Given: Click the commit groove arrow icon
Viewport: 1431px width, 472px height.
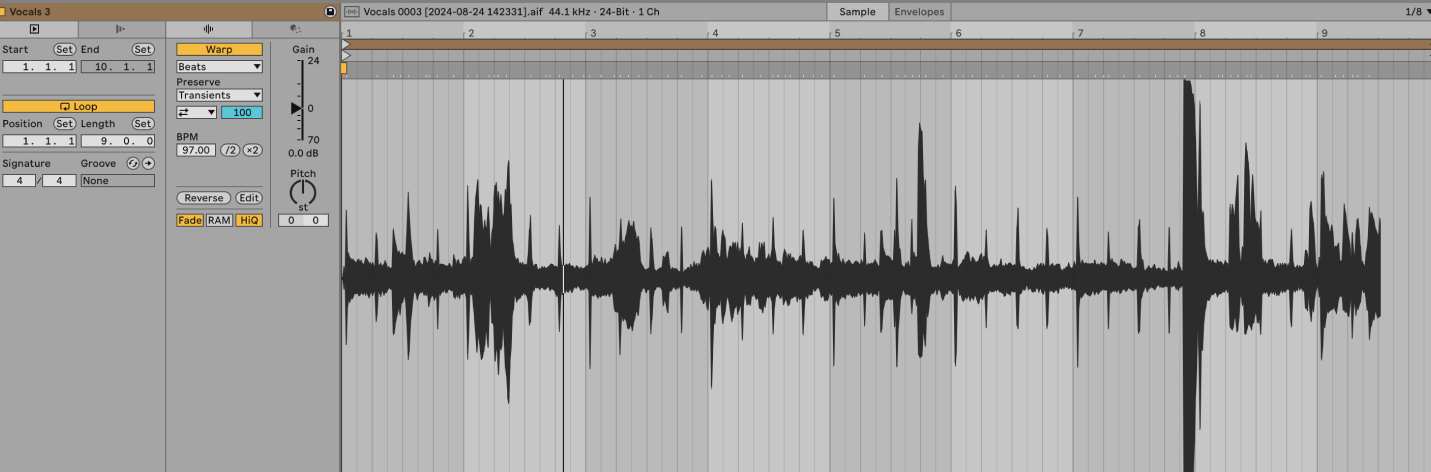Looking at the screenshot, I should 149,163.
